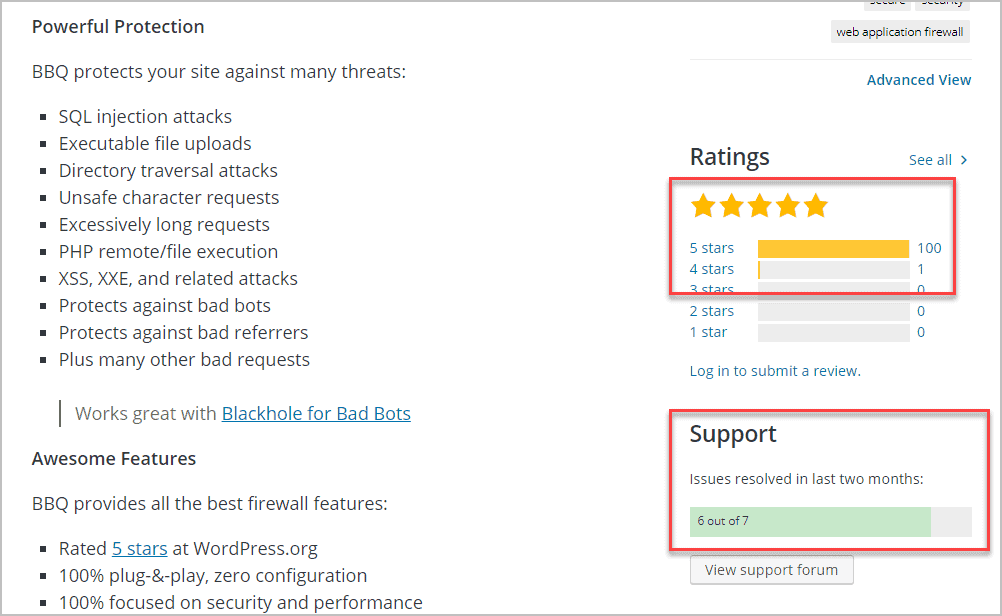Click the fourth star rating icon
This screenshot has height=616, width=1002.
pyautogui.click(x=787, y=205)
